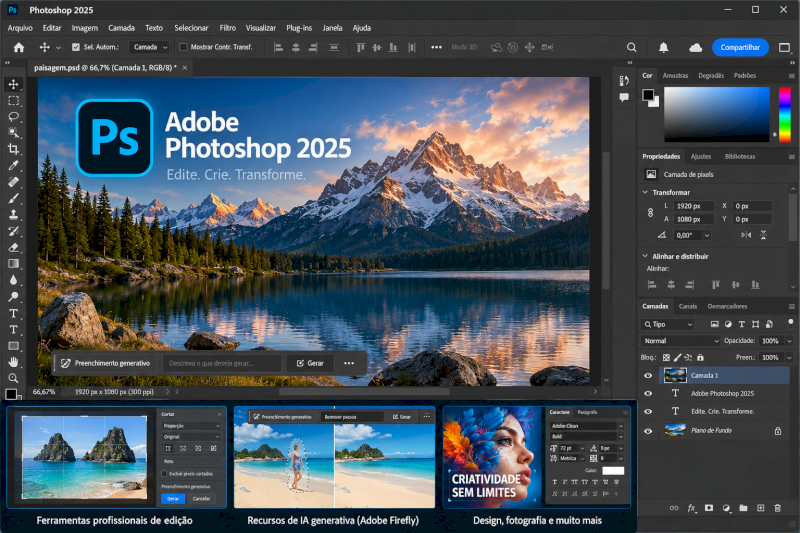The width and height of the screenshot is (800, 533).
Task: Open cloud documents icon
Action: tap(695, 47)
